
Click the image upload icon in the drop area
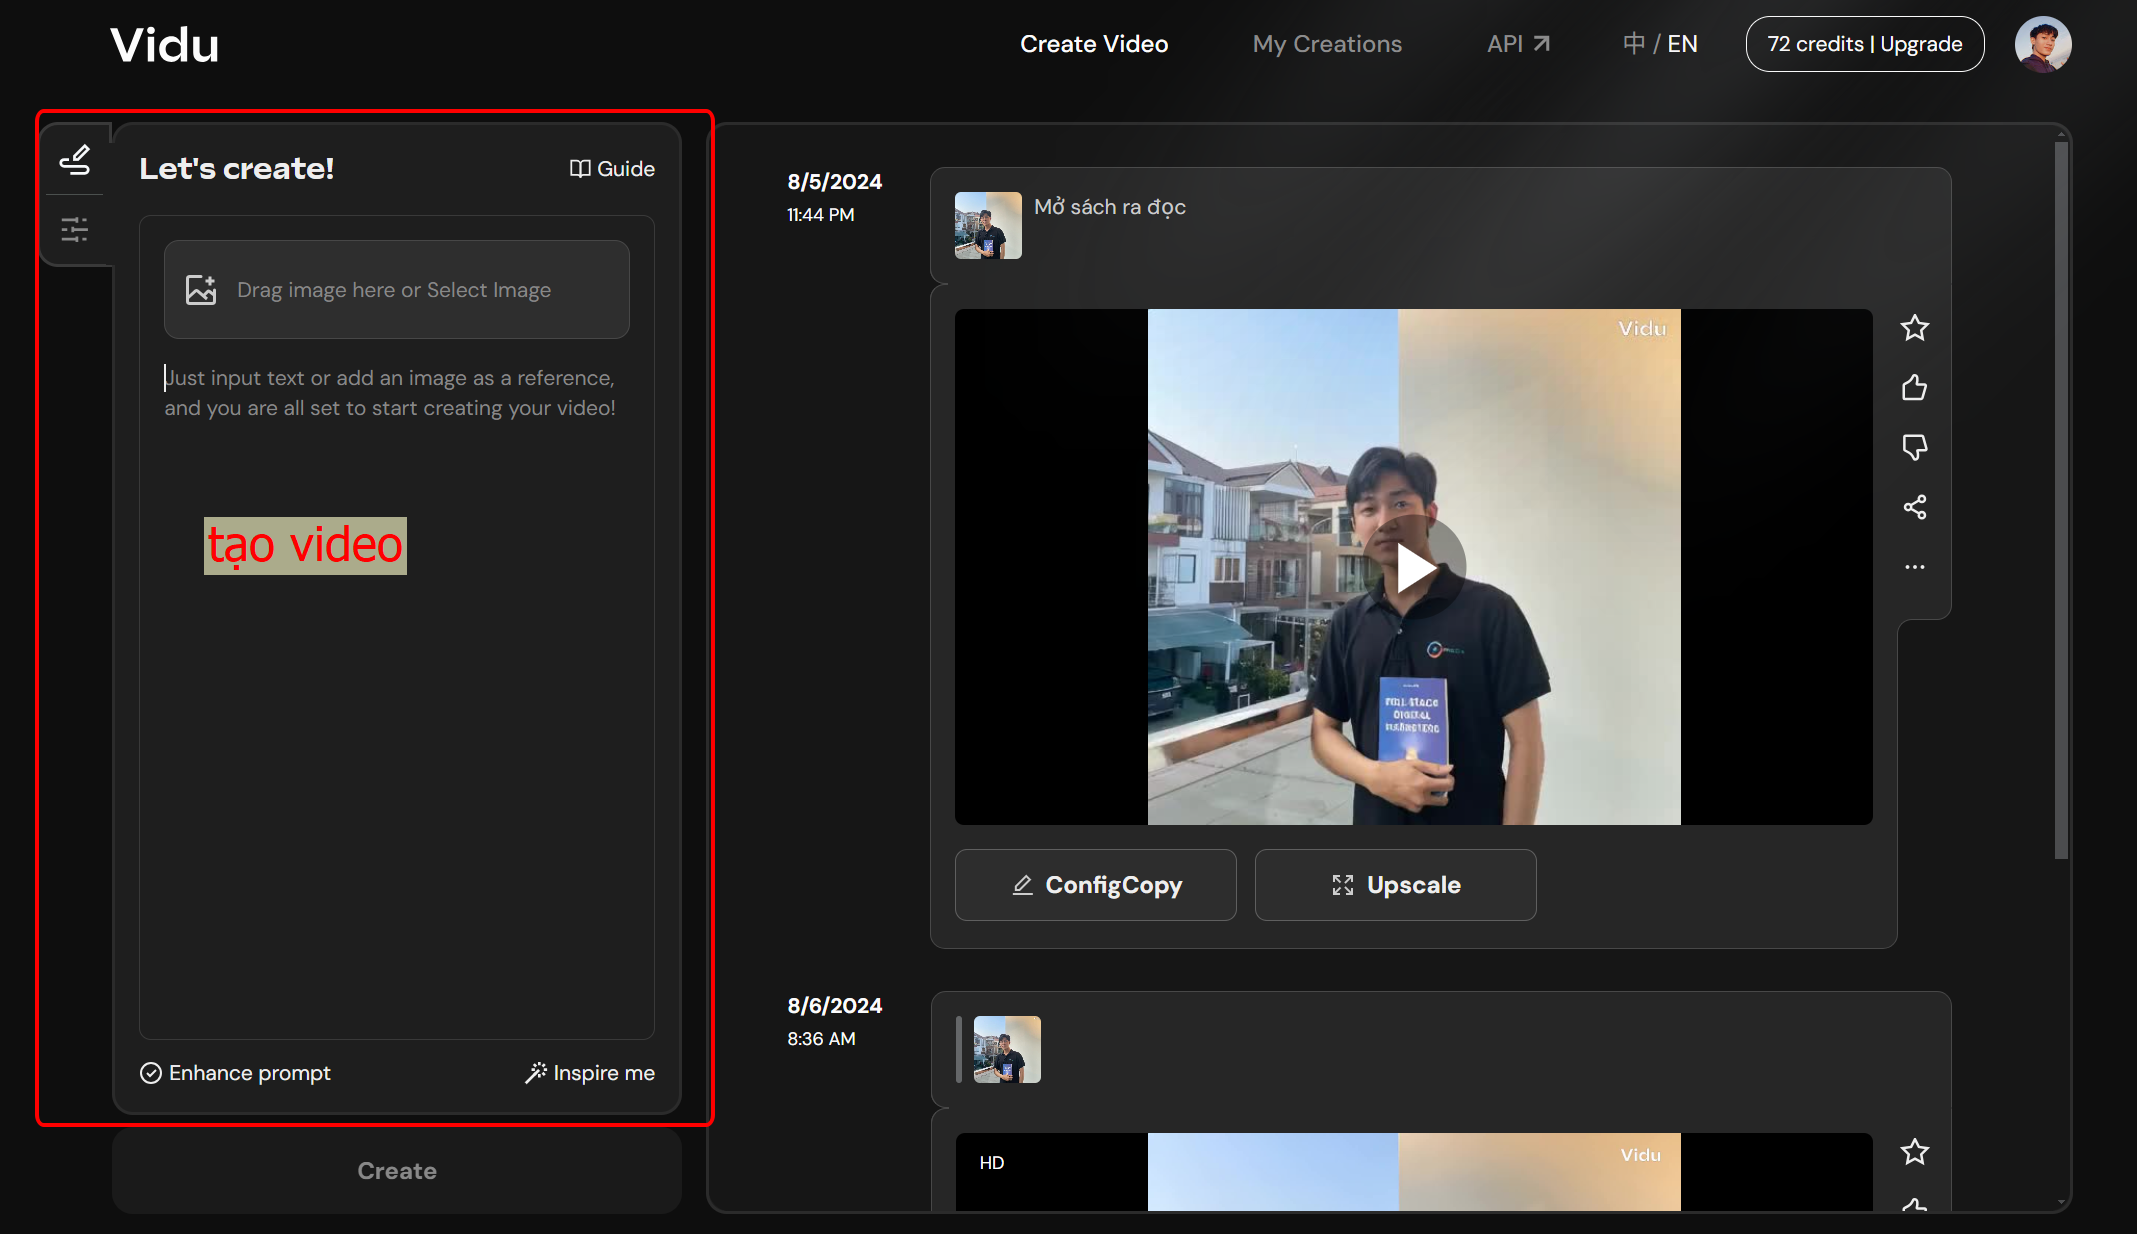[201, 289]
